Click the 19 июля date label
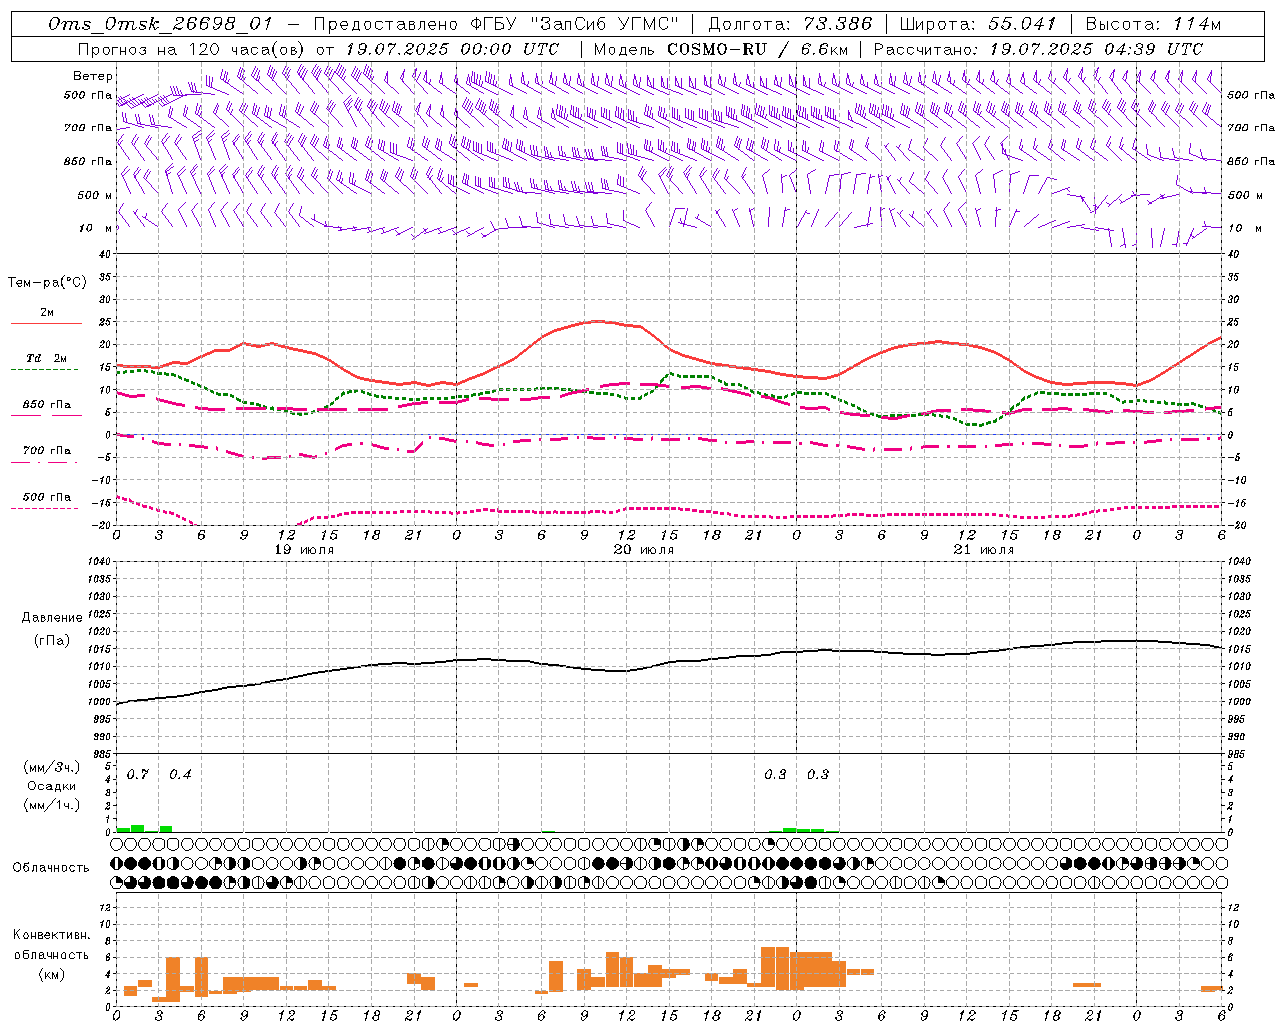The width and height of the screenshot is (1280, 1024). (x=304, y=550)
